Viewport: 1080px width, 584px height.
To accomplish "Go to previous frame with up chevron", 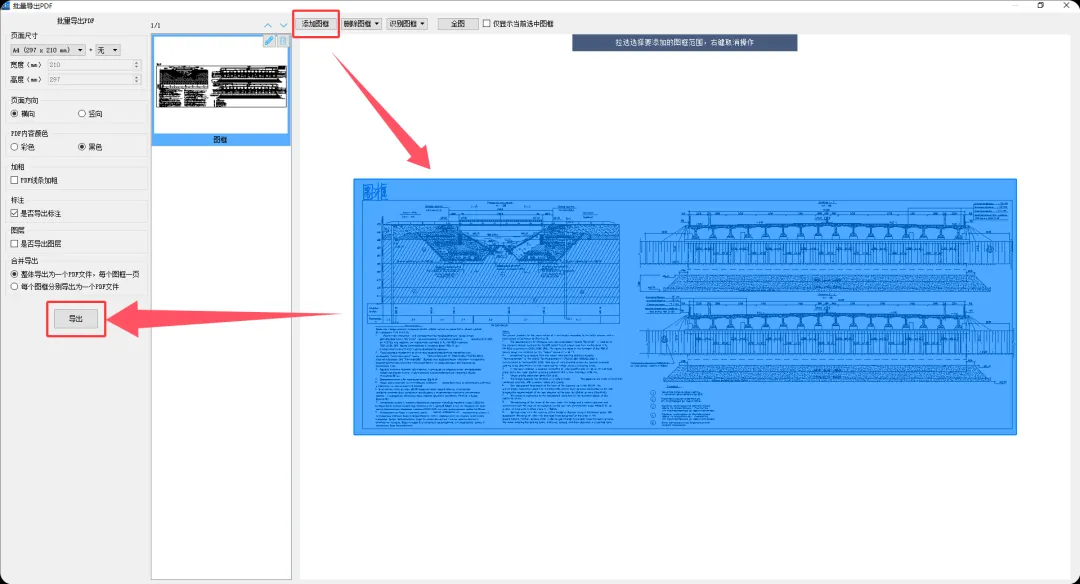I will [268, 25].
